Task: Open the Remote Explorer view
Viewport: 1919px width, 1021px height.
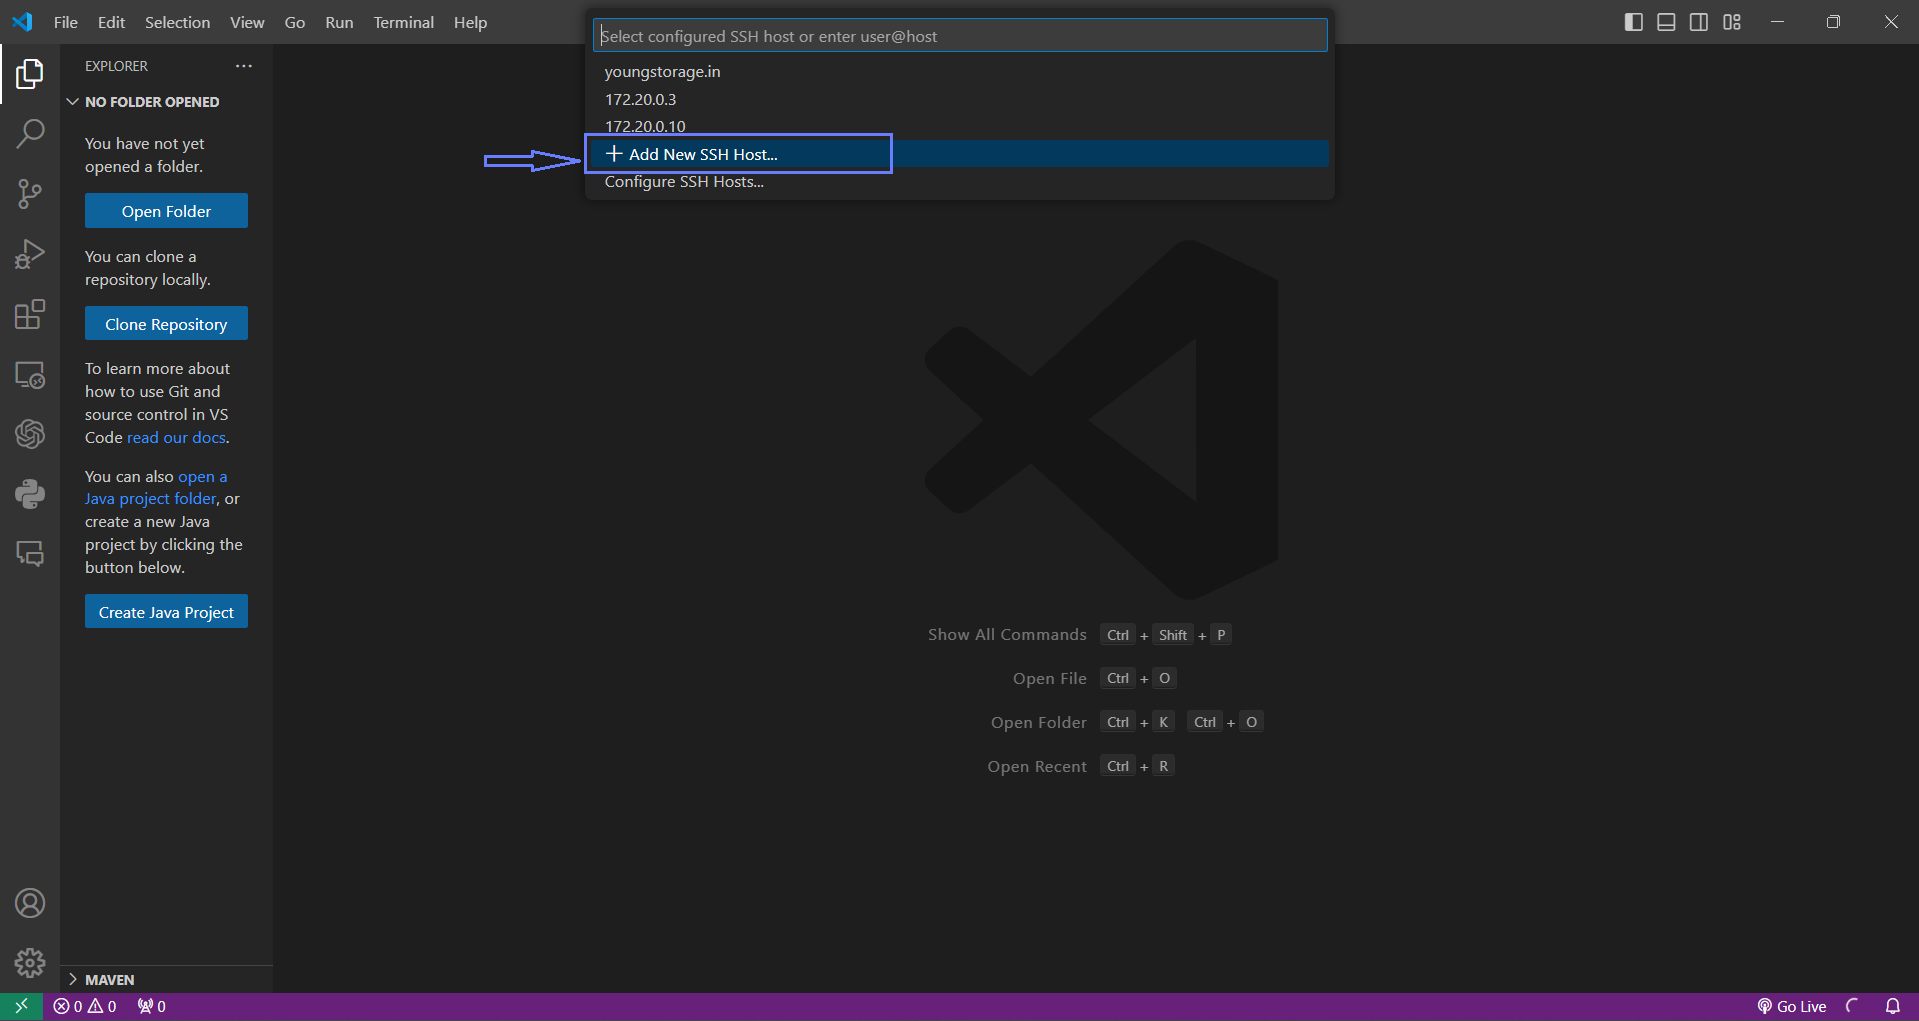Action: coord(30,375)
